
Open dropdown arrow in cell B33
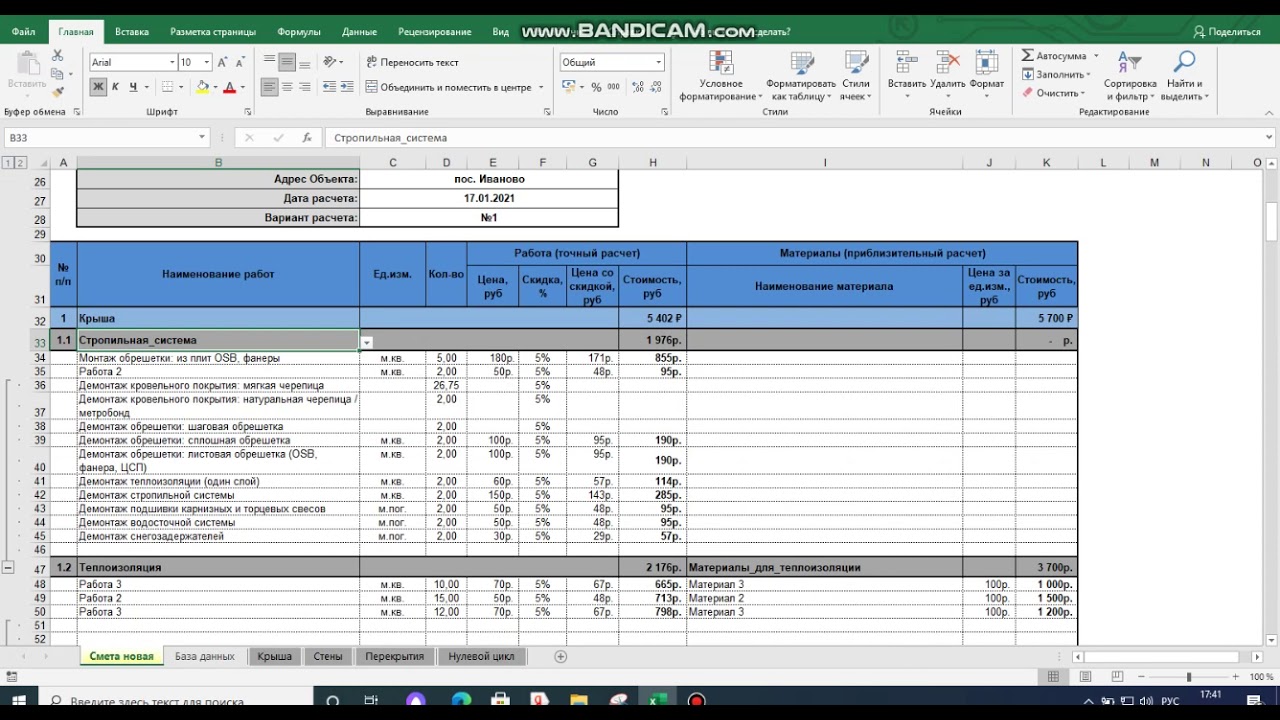point(367,342)
